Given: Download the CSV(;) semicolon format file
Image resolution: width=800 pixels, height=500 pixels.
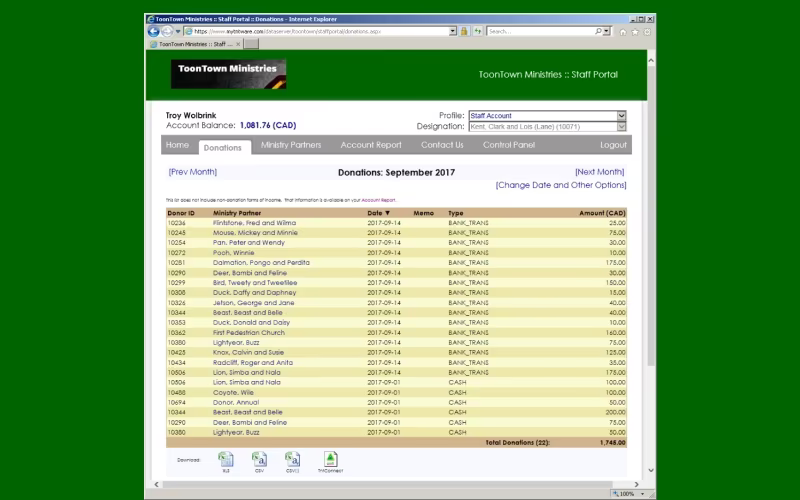Looking at the screenshot, I should (292, 459).
